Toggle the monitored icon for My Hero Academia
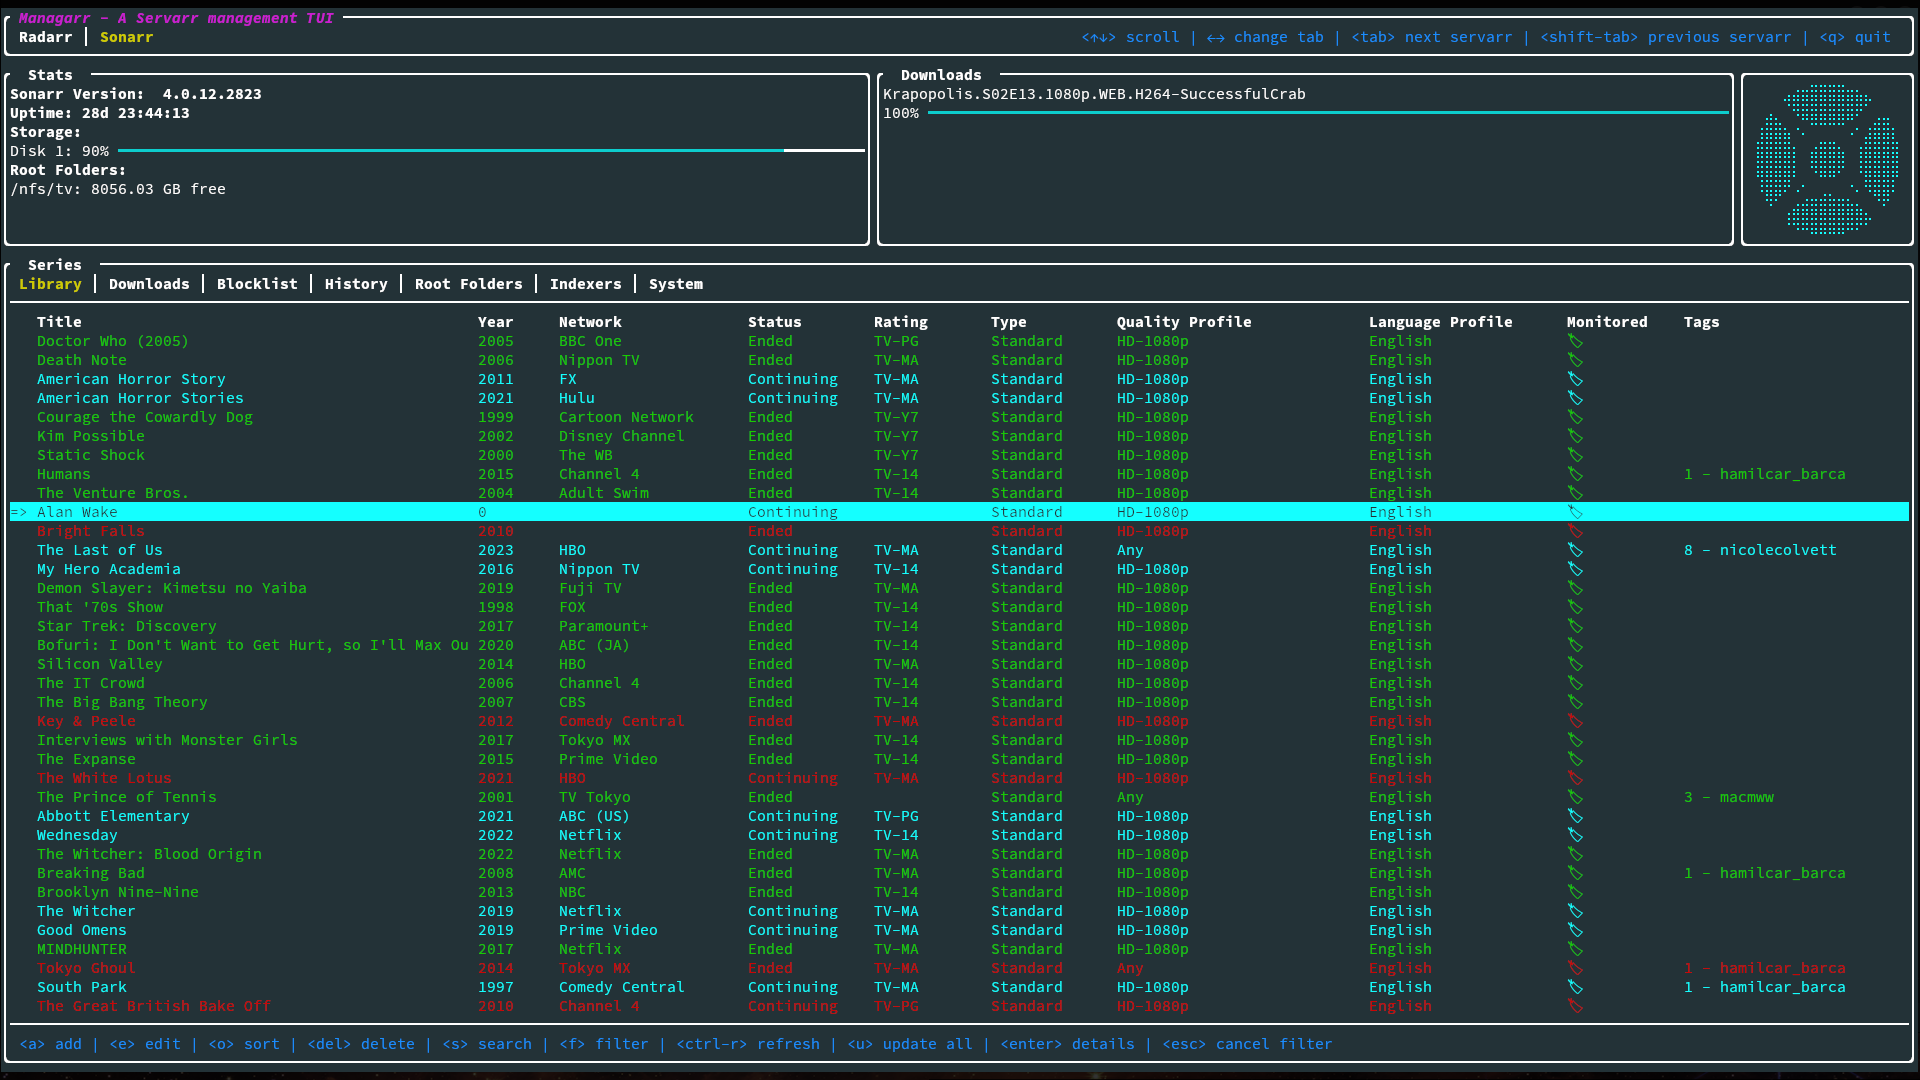Viewport: 1920px width, 1080px height. tap(1575, 569)
